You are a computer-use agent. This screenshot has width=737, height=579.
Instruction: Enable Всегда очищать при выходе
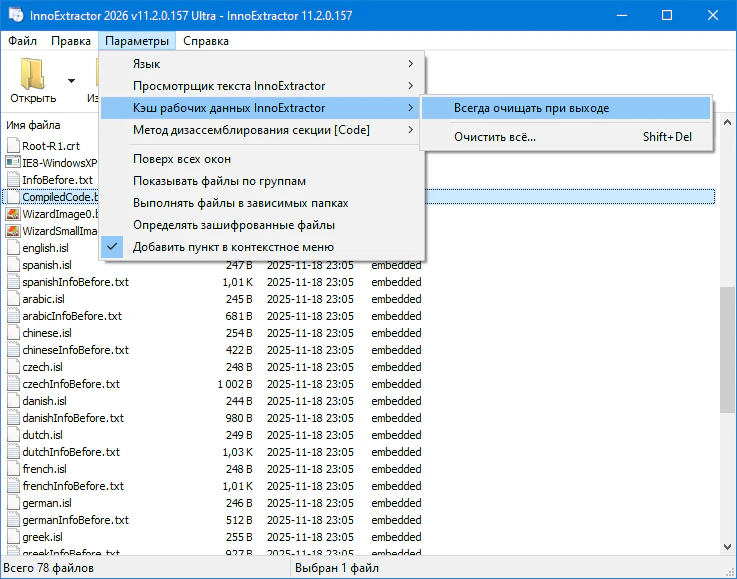point(530,108)
